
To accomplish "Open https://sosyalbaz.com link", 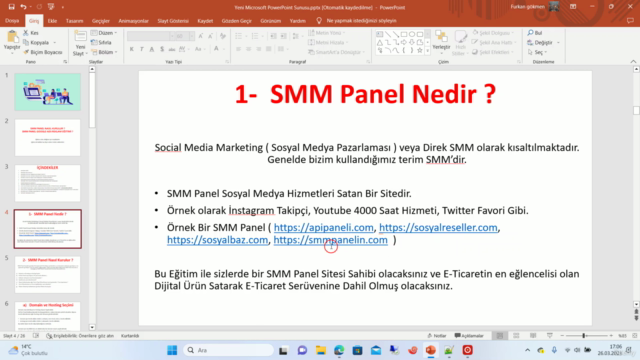I will pyautogui.click(x=218, y=240).
